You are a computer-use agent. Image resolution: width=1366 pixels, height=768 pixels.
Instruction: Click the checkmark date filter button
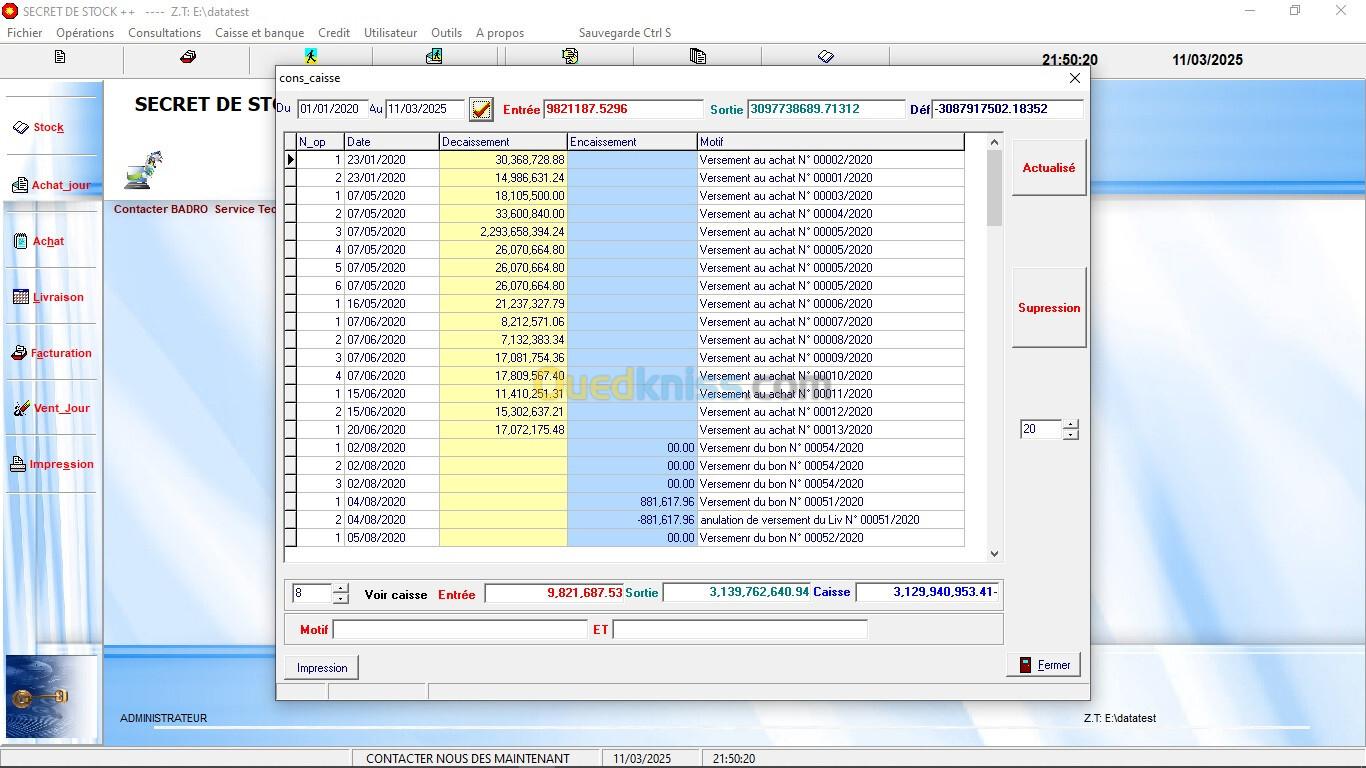[x=481, y=109]
